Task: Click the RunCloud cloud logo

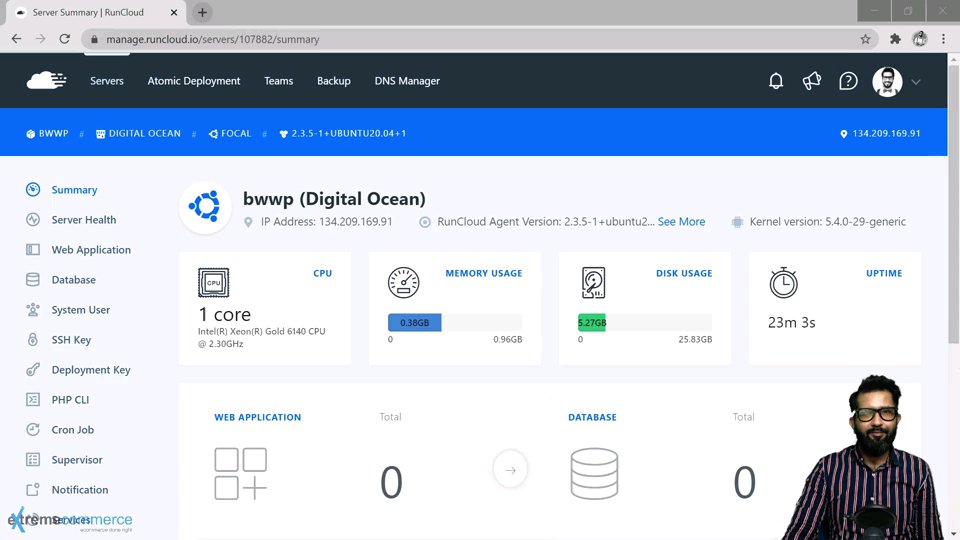Action: point(47,80)
